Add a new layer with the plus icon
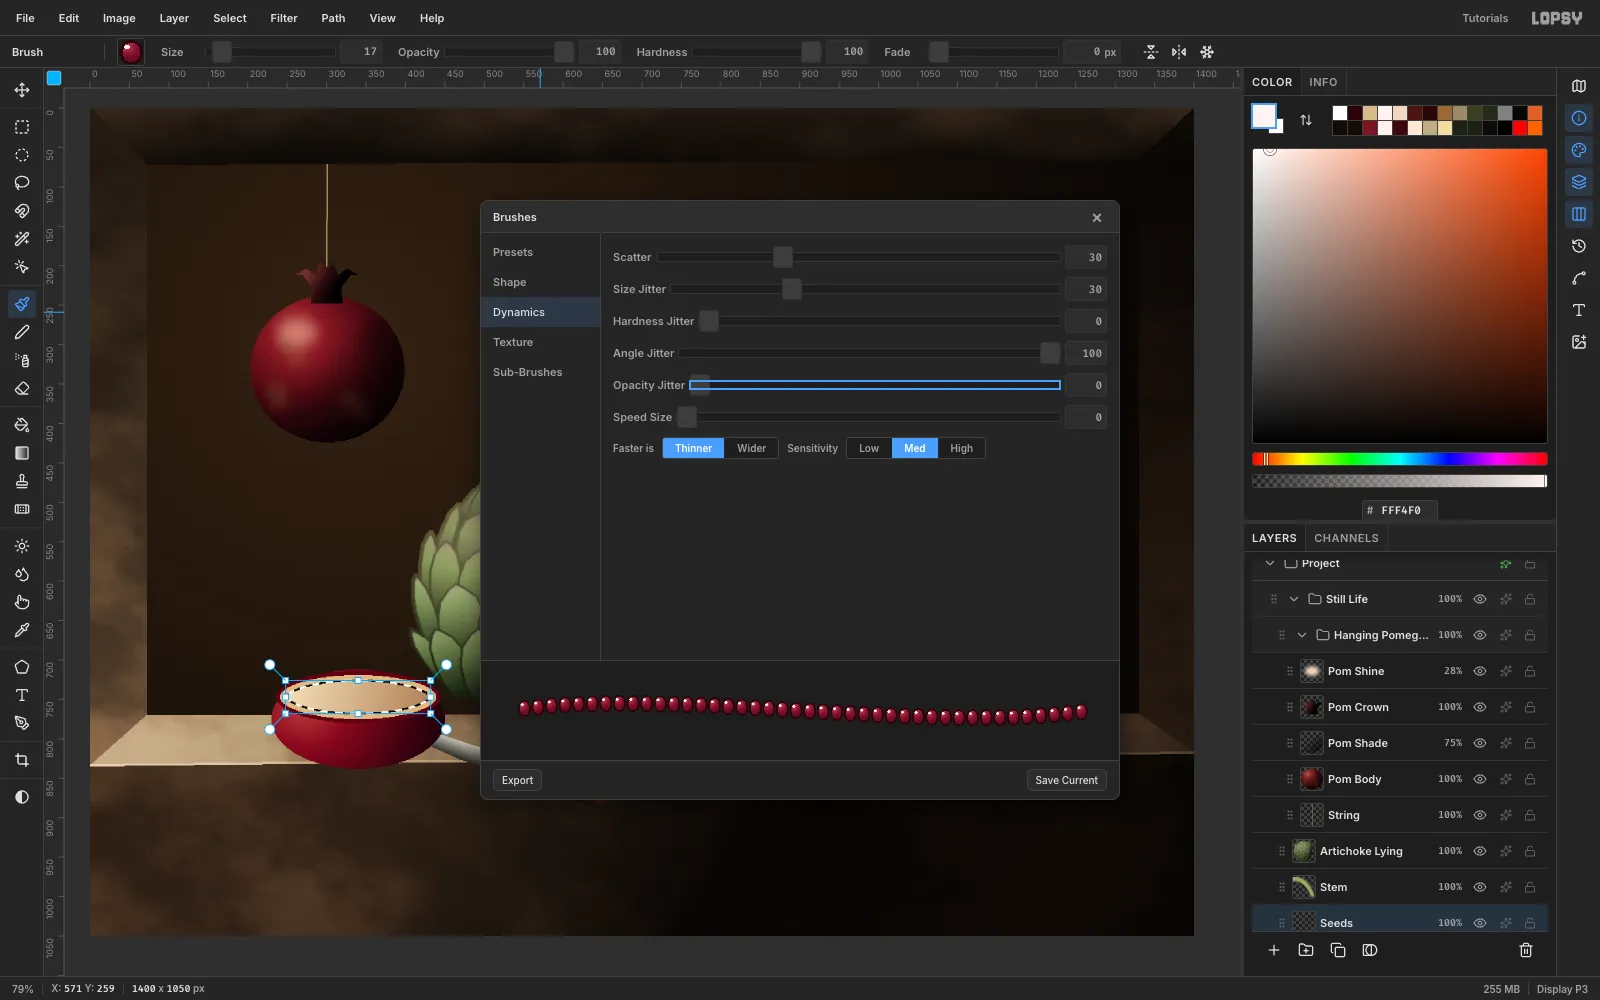This screenshot has width=1600, height=1000. pyautogui.click(x=1274, y=950)
